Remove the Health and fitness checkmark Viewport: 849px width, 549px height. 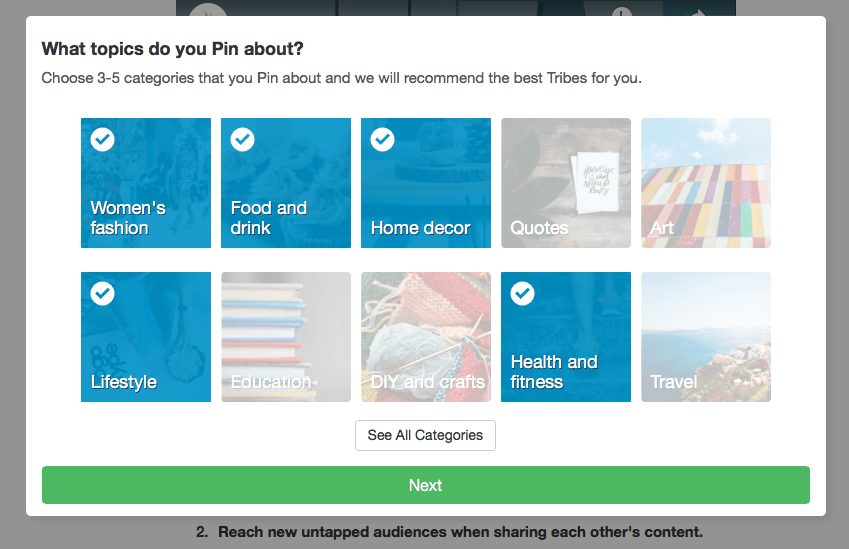click(x=522, y=294)
